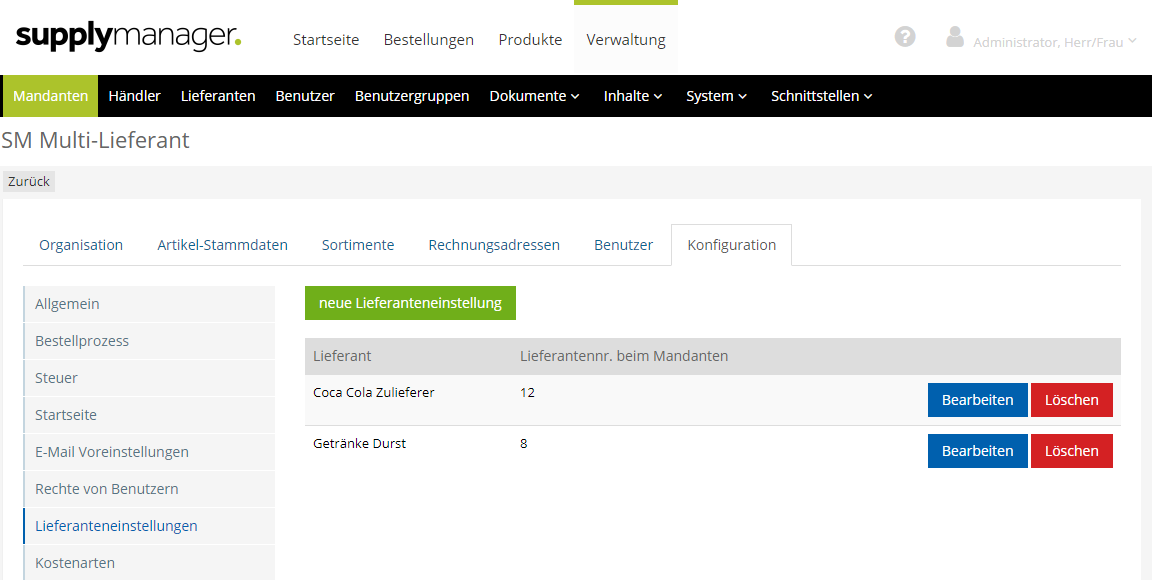Open the Sortimente tab
The image size is (1152, 580).
(x=358, y=245)
